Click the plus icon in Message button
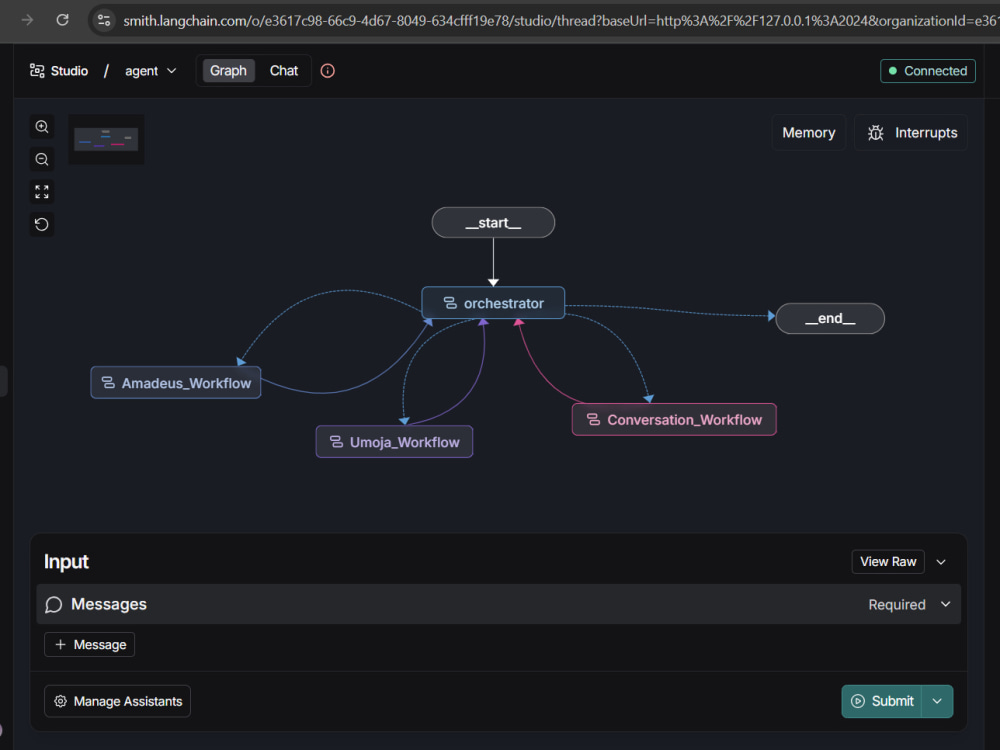1000x750 pixels. click(61, 644)
